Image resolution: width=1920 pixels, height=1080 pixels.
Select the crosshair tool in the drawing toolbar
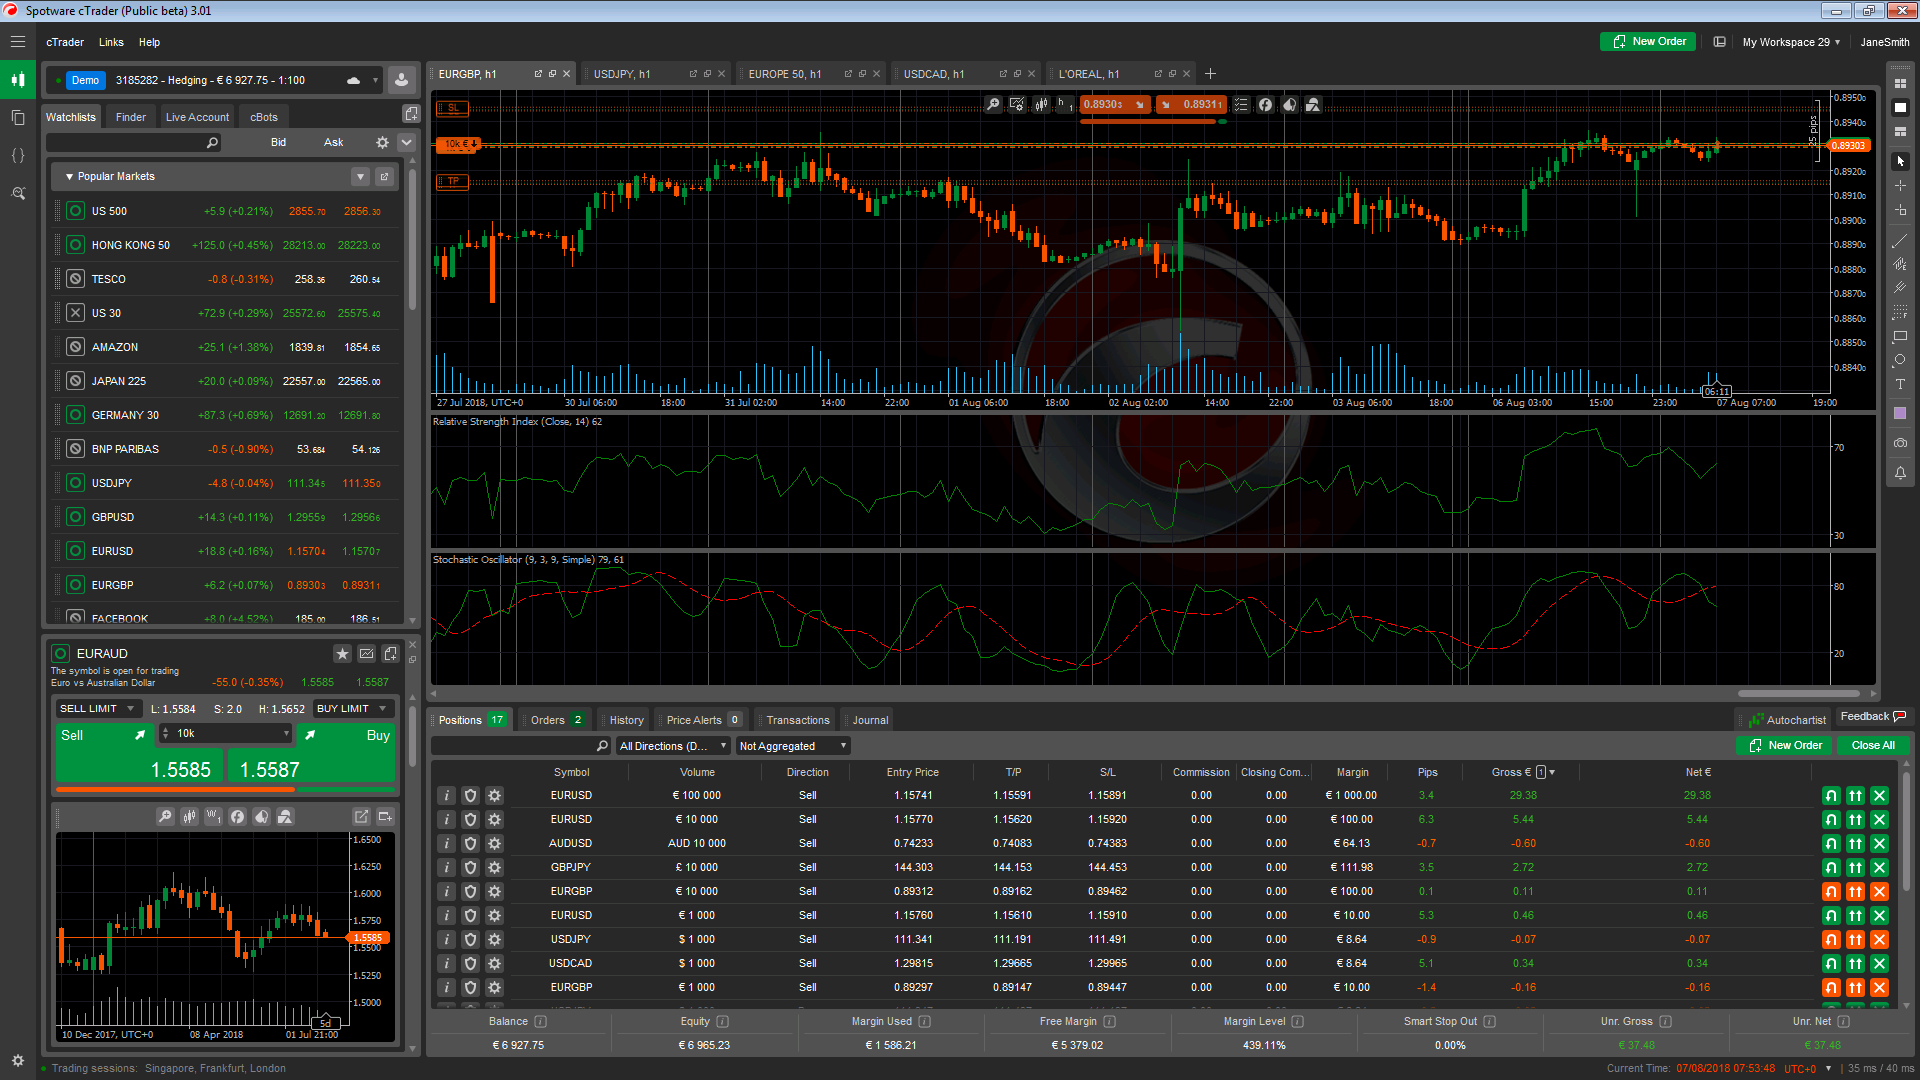point(1900,186)
